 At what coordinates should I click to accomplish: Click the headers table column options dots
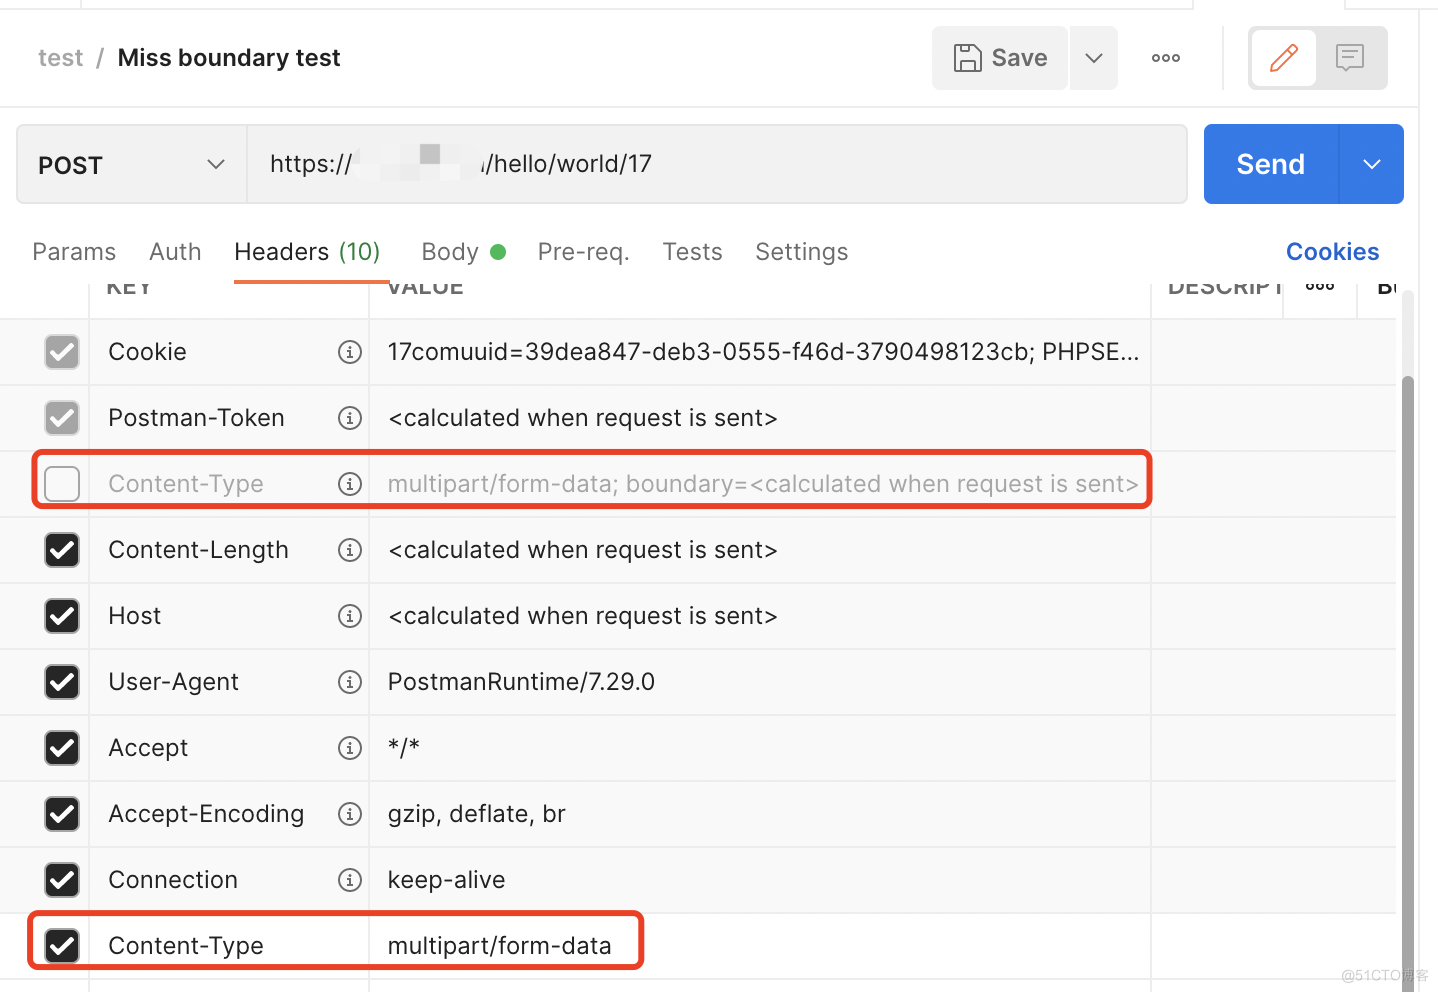pyautogui.click(x=1320, y=287)
